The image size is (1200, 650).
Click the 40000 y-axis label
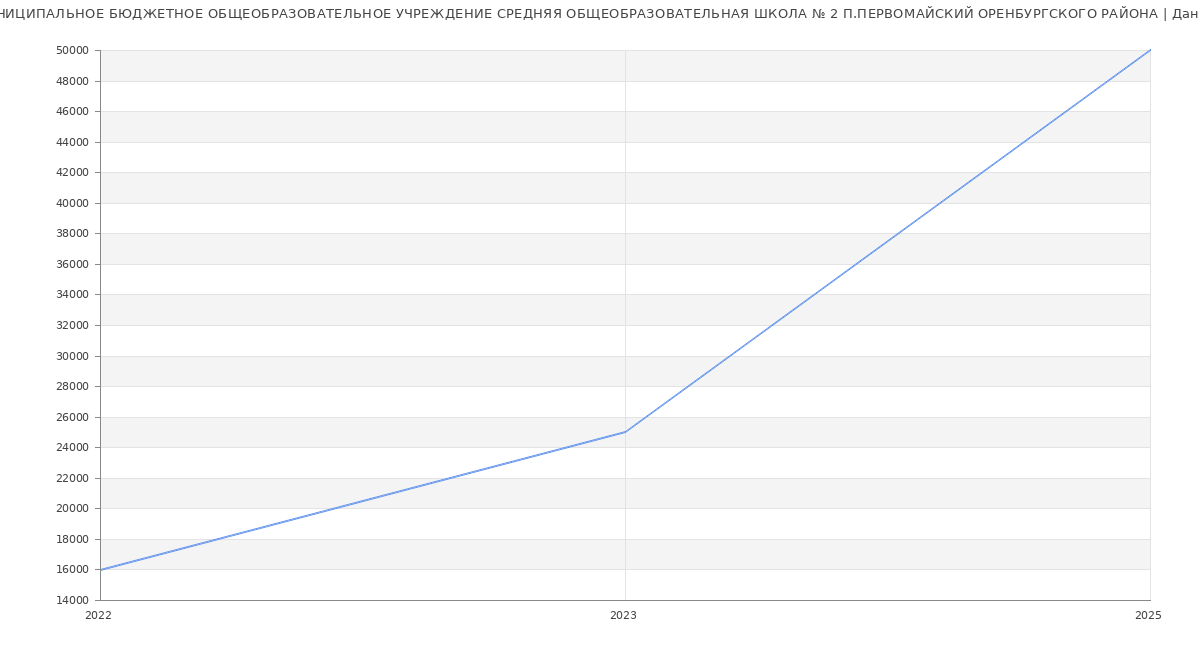point(72,203)
